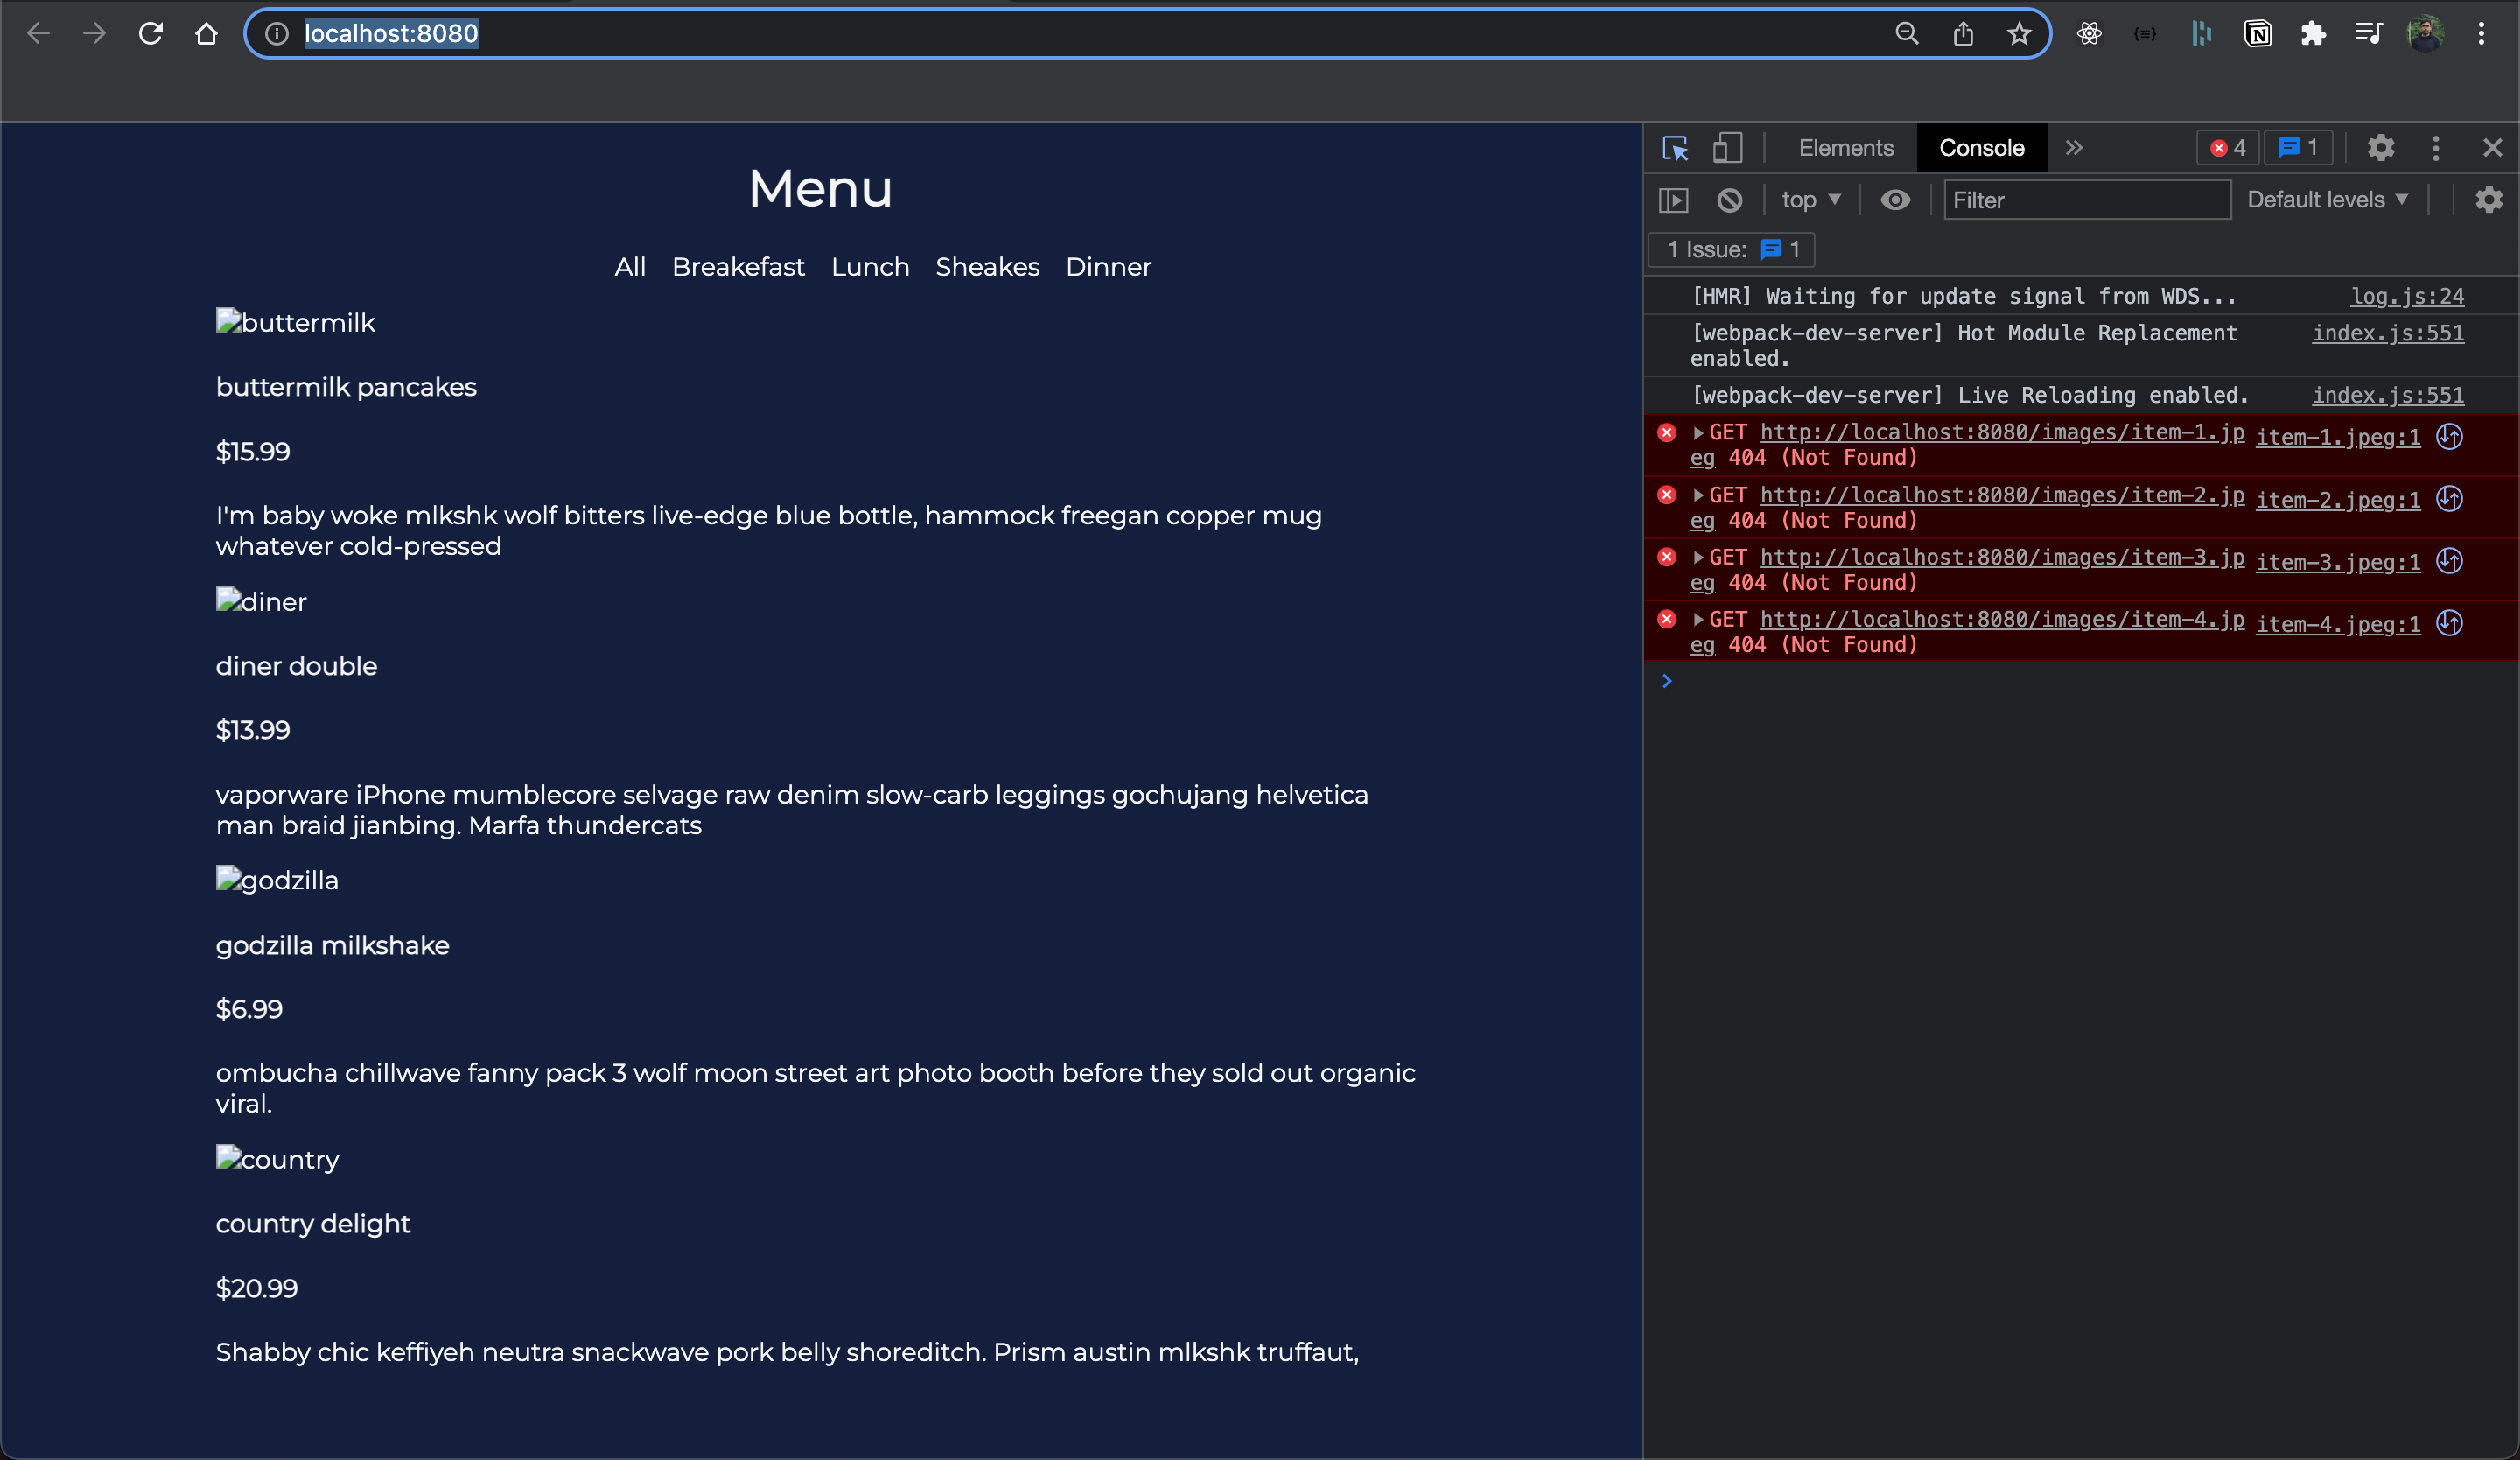Open the Notion web clipper extension
The image size is (2520, 1460).
tap(2257, 33)
